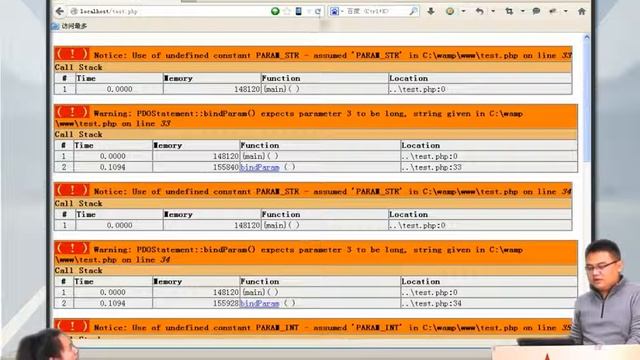
Task: Click warning icon of line 33 bindParam warning
Action: click(72, 112)
